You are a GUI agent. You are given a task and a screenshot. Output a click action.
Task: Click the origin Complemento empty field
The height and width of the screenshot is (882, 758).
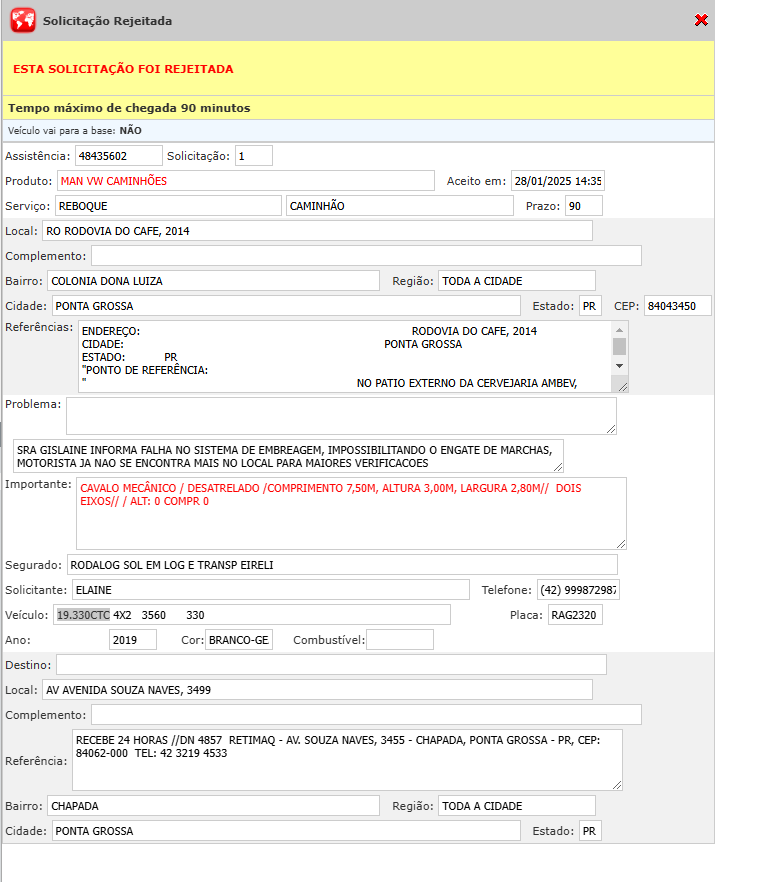(366, 255)
